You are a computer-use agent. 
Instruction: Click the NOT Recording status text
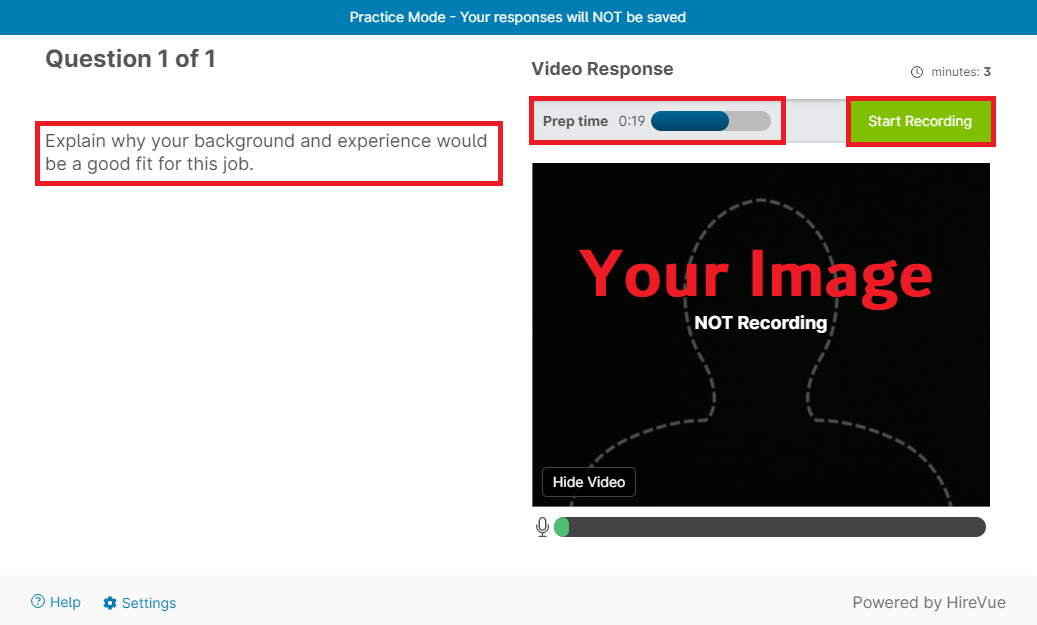click(x=760, y=323)
